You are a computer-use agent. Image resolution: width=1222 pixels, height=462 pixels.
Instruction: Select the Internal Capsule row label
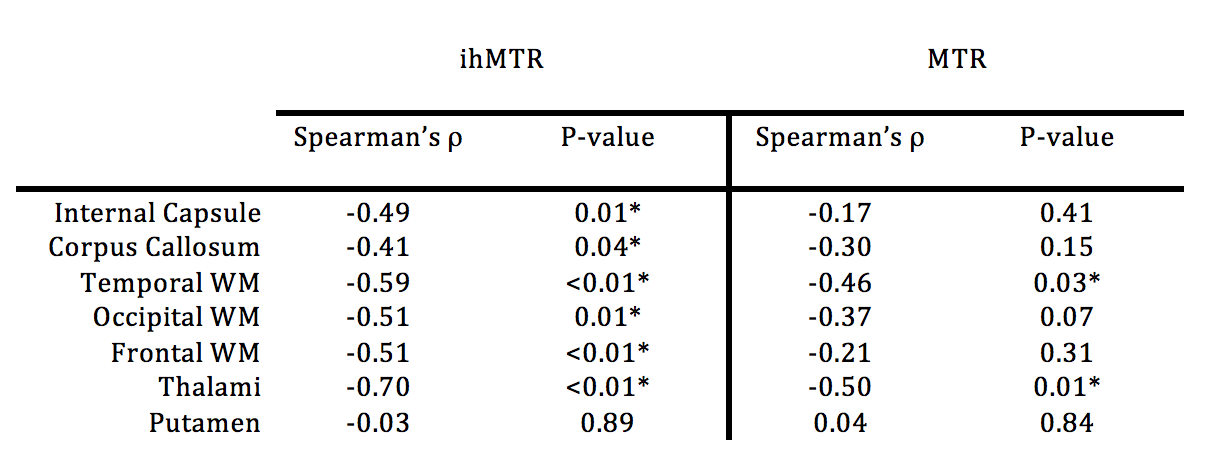[157, 213]
